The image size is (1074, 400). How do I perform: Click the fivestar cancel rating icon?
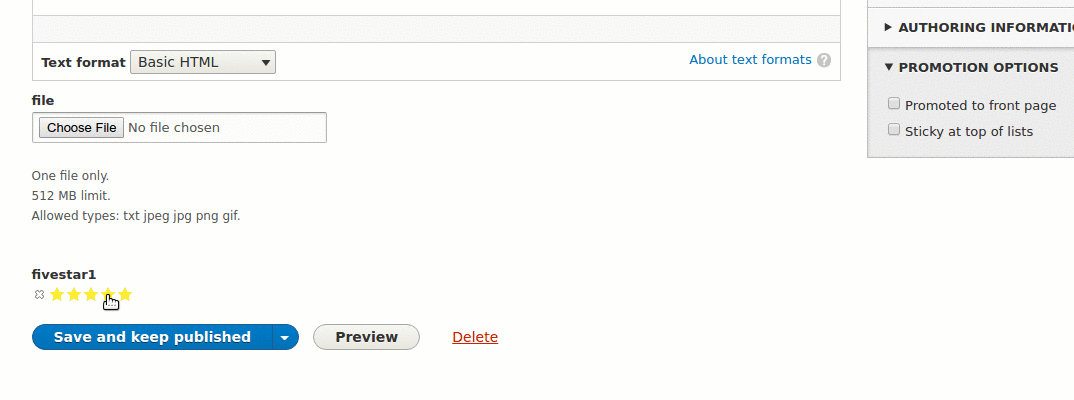tap(39, 295)
